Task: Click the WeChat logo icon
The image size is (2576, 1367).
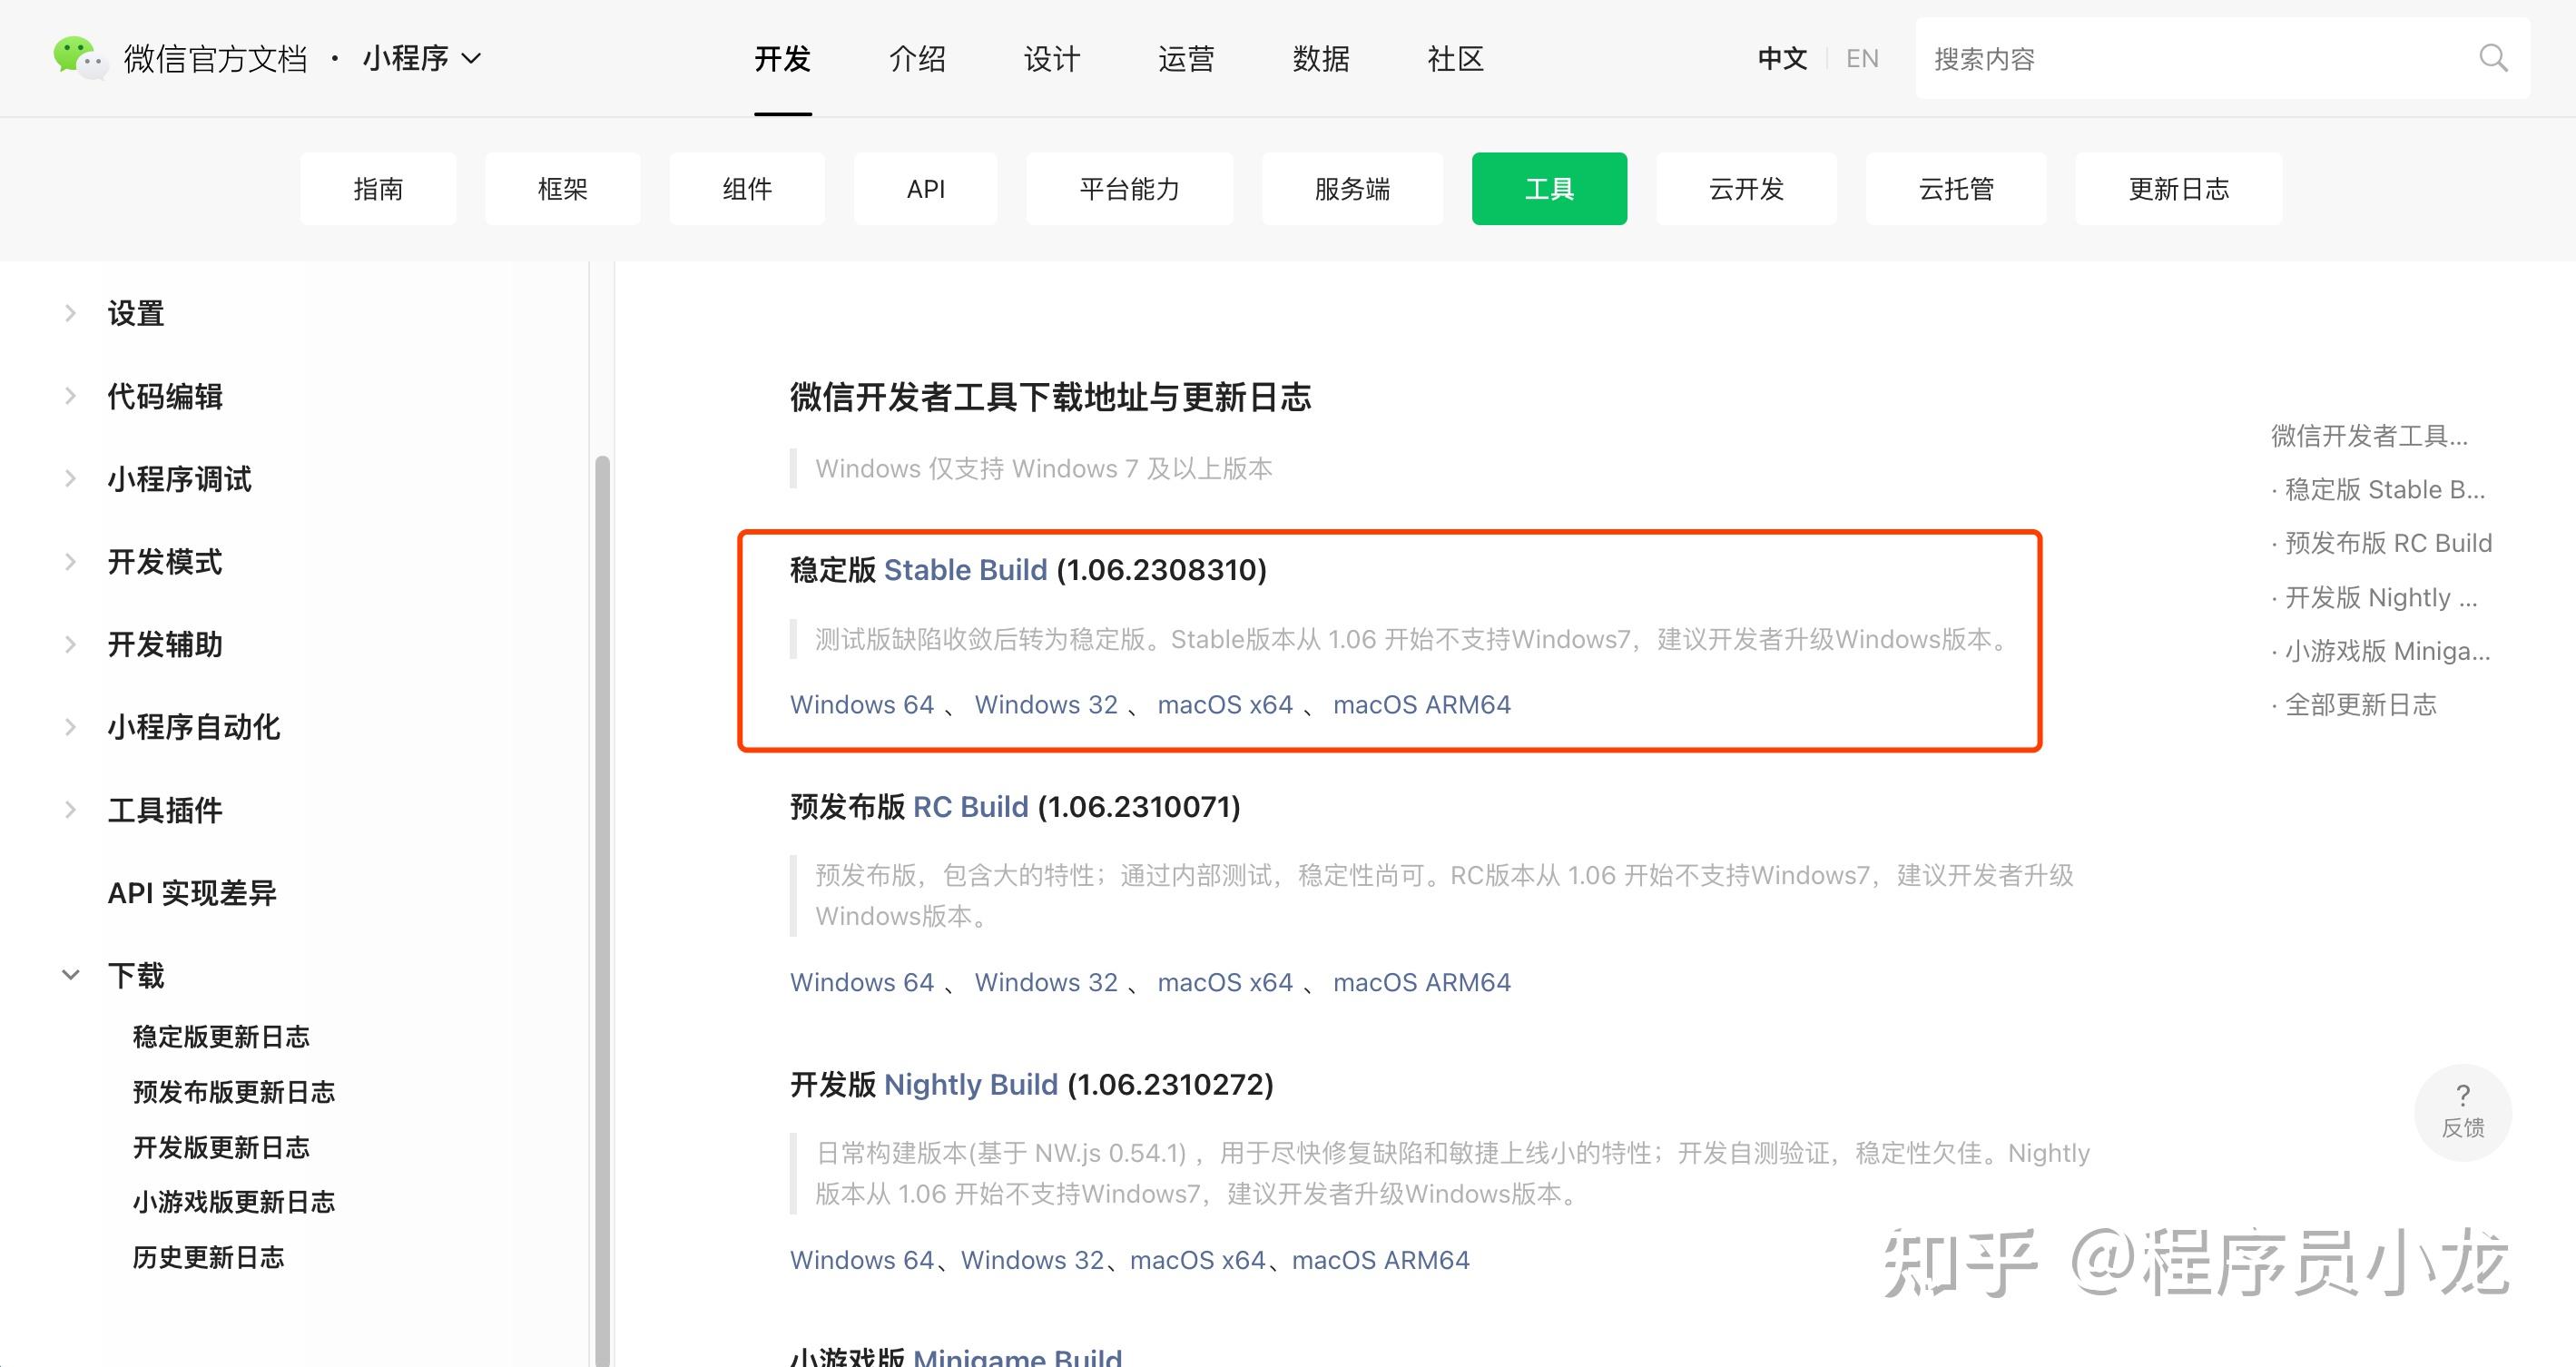Action: pyautogui.click(x=78, y=57)
